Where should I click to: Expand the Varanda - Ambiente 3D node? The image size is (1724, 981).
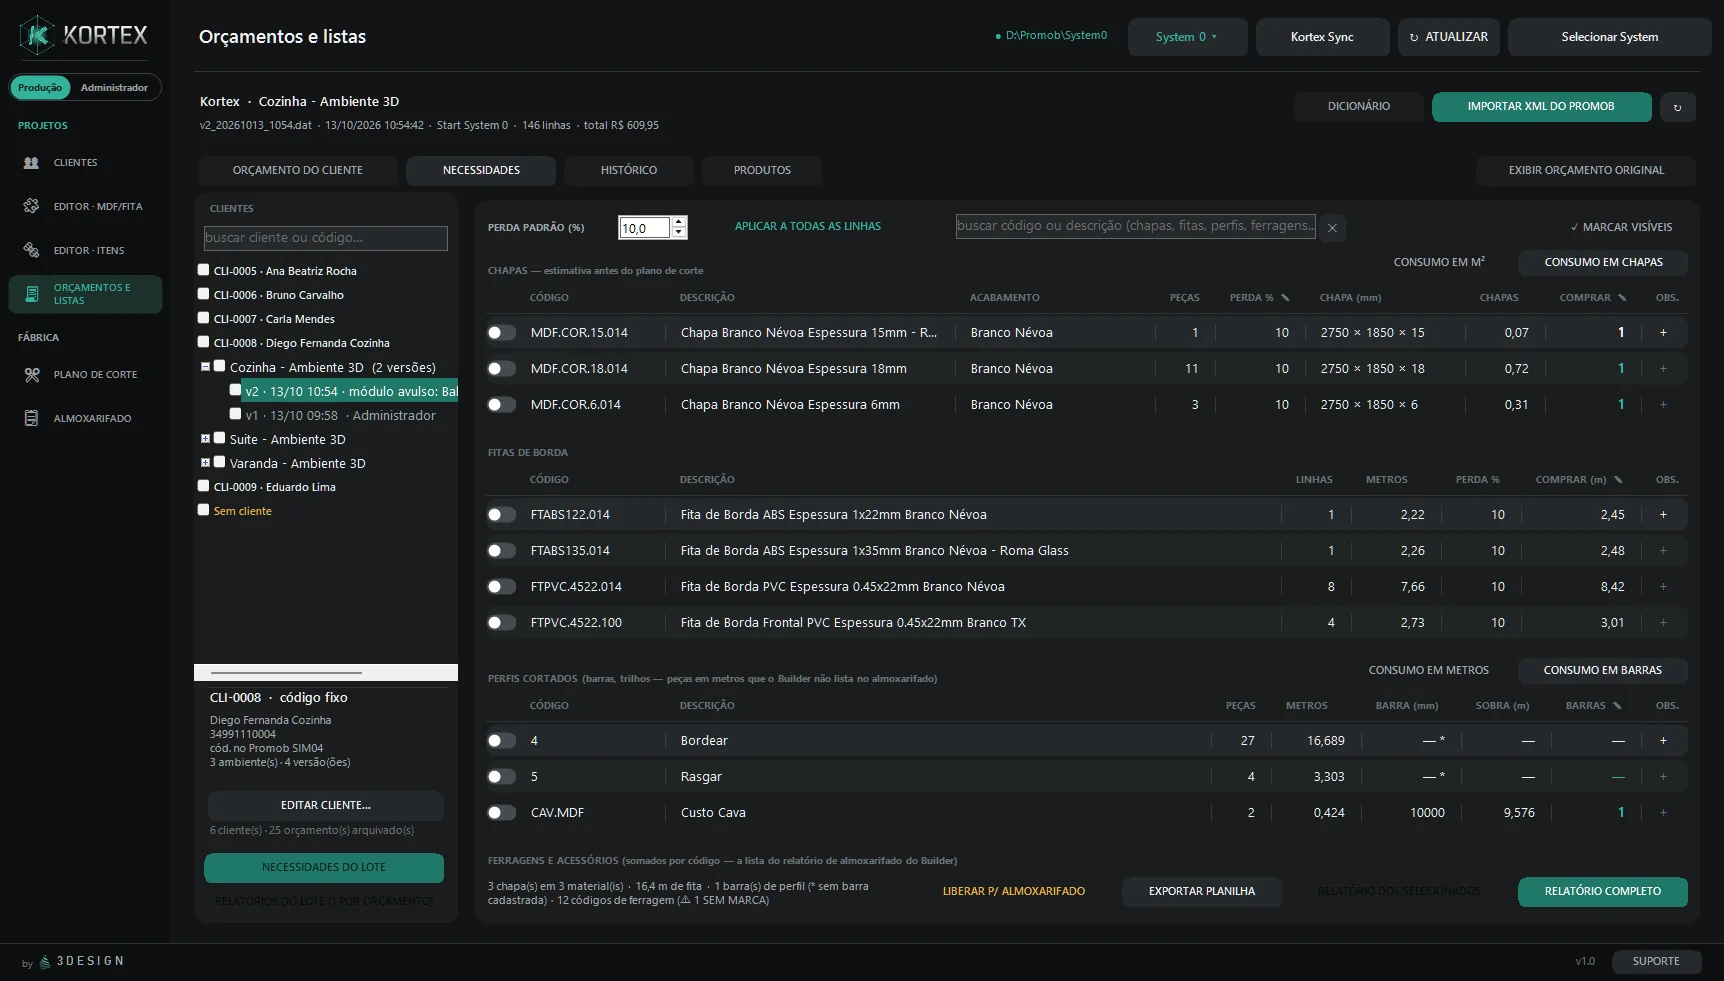(x=205, y=463)
